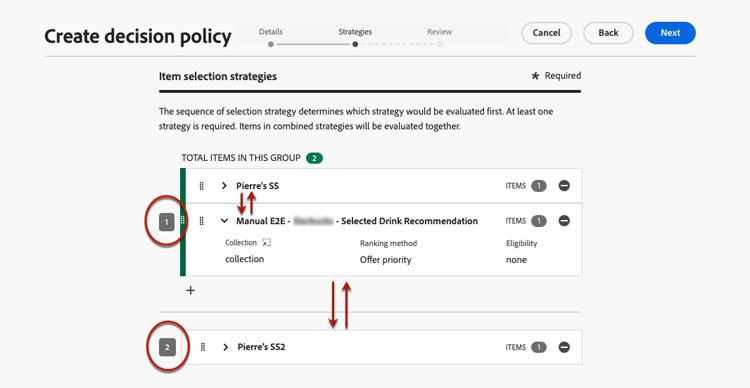Click the Cancel button

click(546, 33)
